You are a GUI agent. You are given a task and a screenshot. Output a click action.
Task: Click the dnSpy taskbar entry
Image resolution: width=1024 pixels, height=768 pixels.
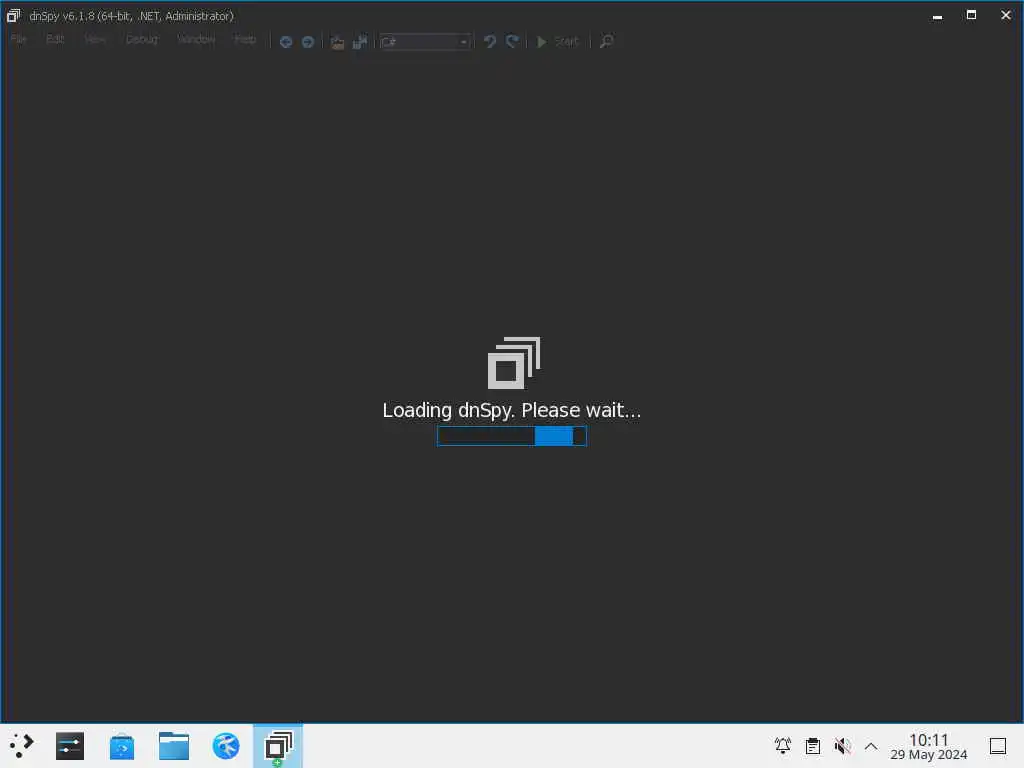tap(278, 746)
